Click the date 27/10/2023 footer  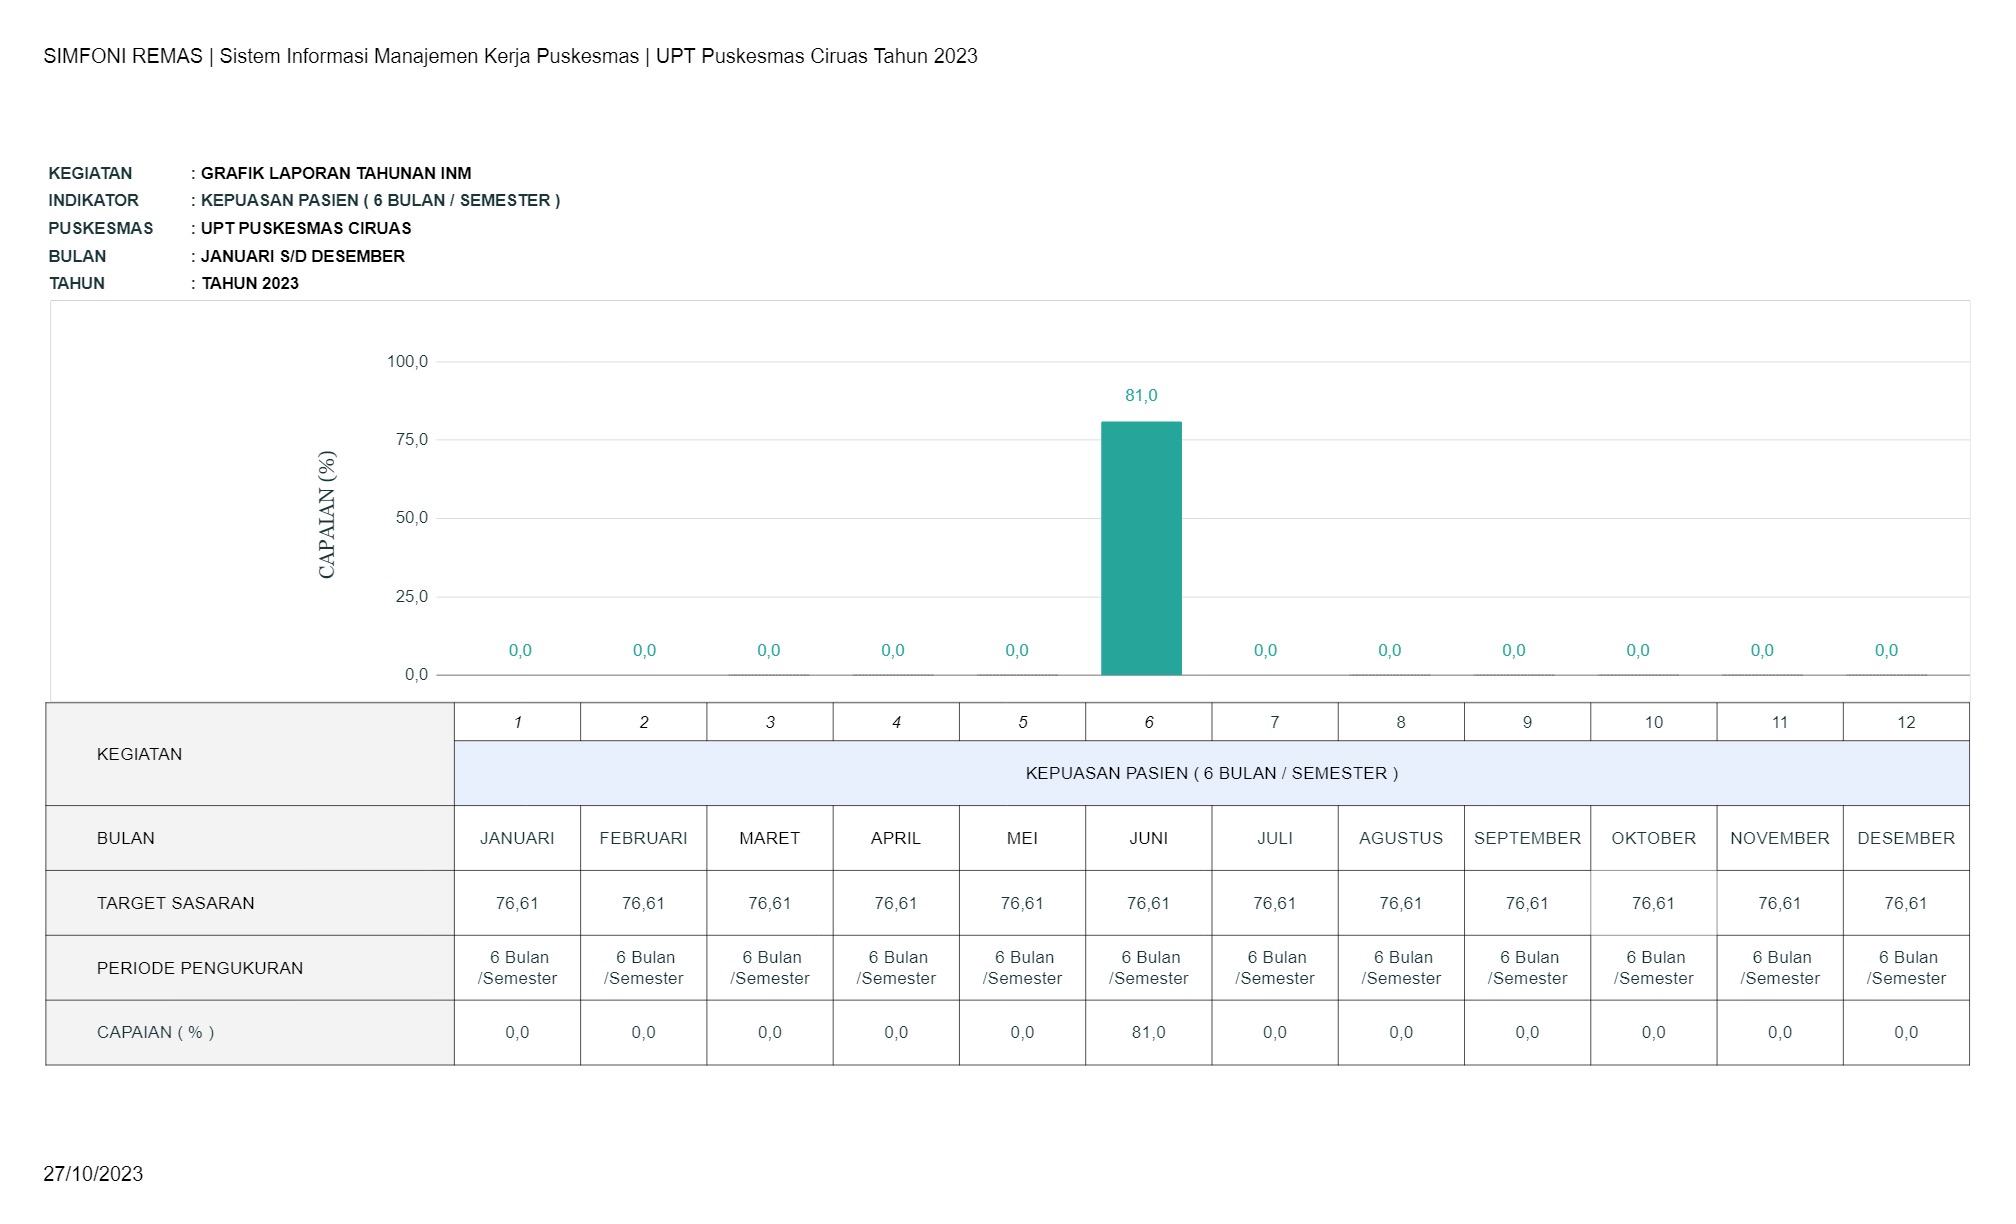(93, 1174)
